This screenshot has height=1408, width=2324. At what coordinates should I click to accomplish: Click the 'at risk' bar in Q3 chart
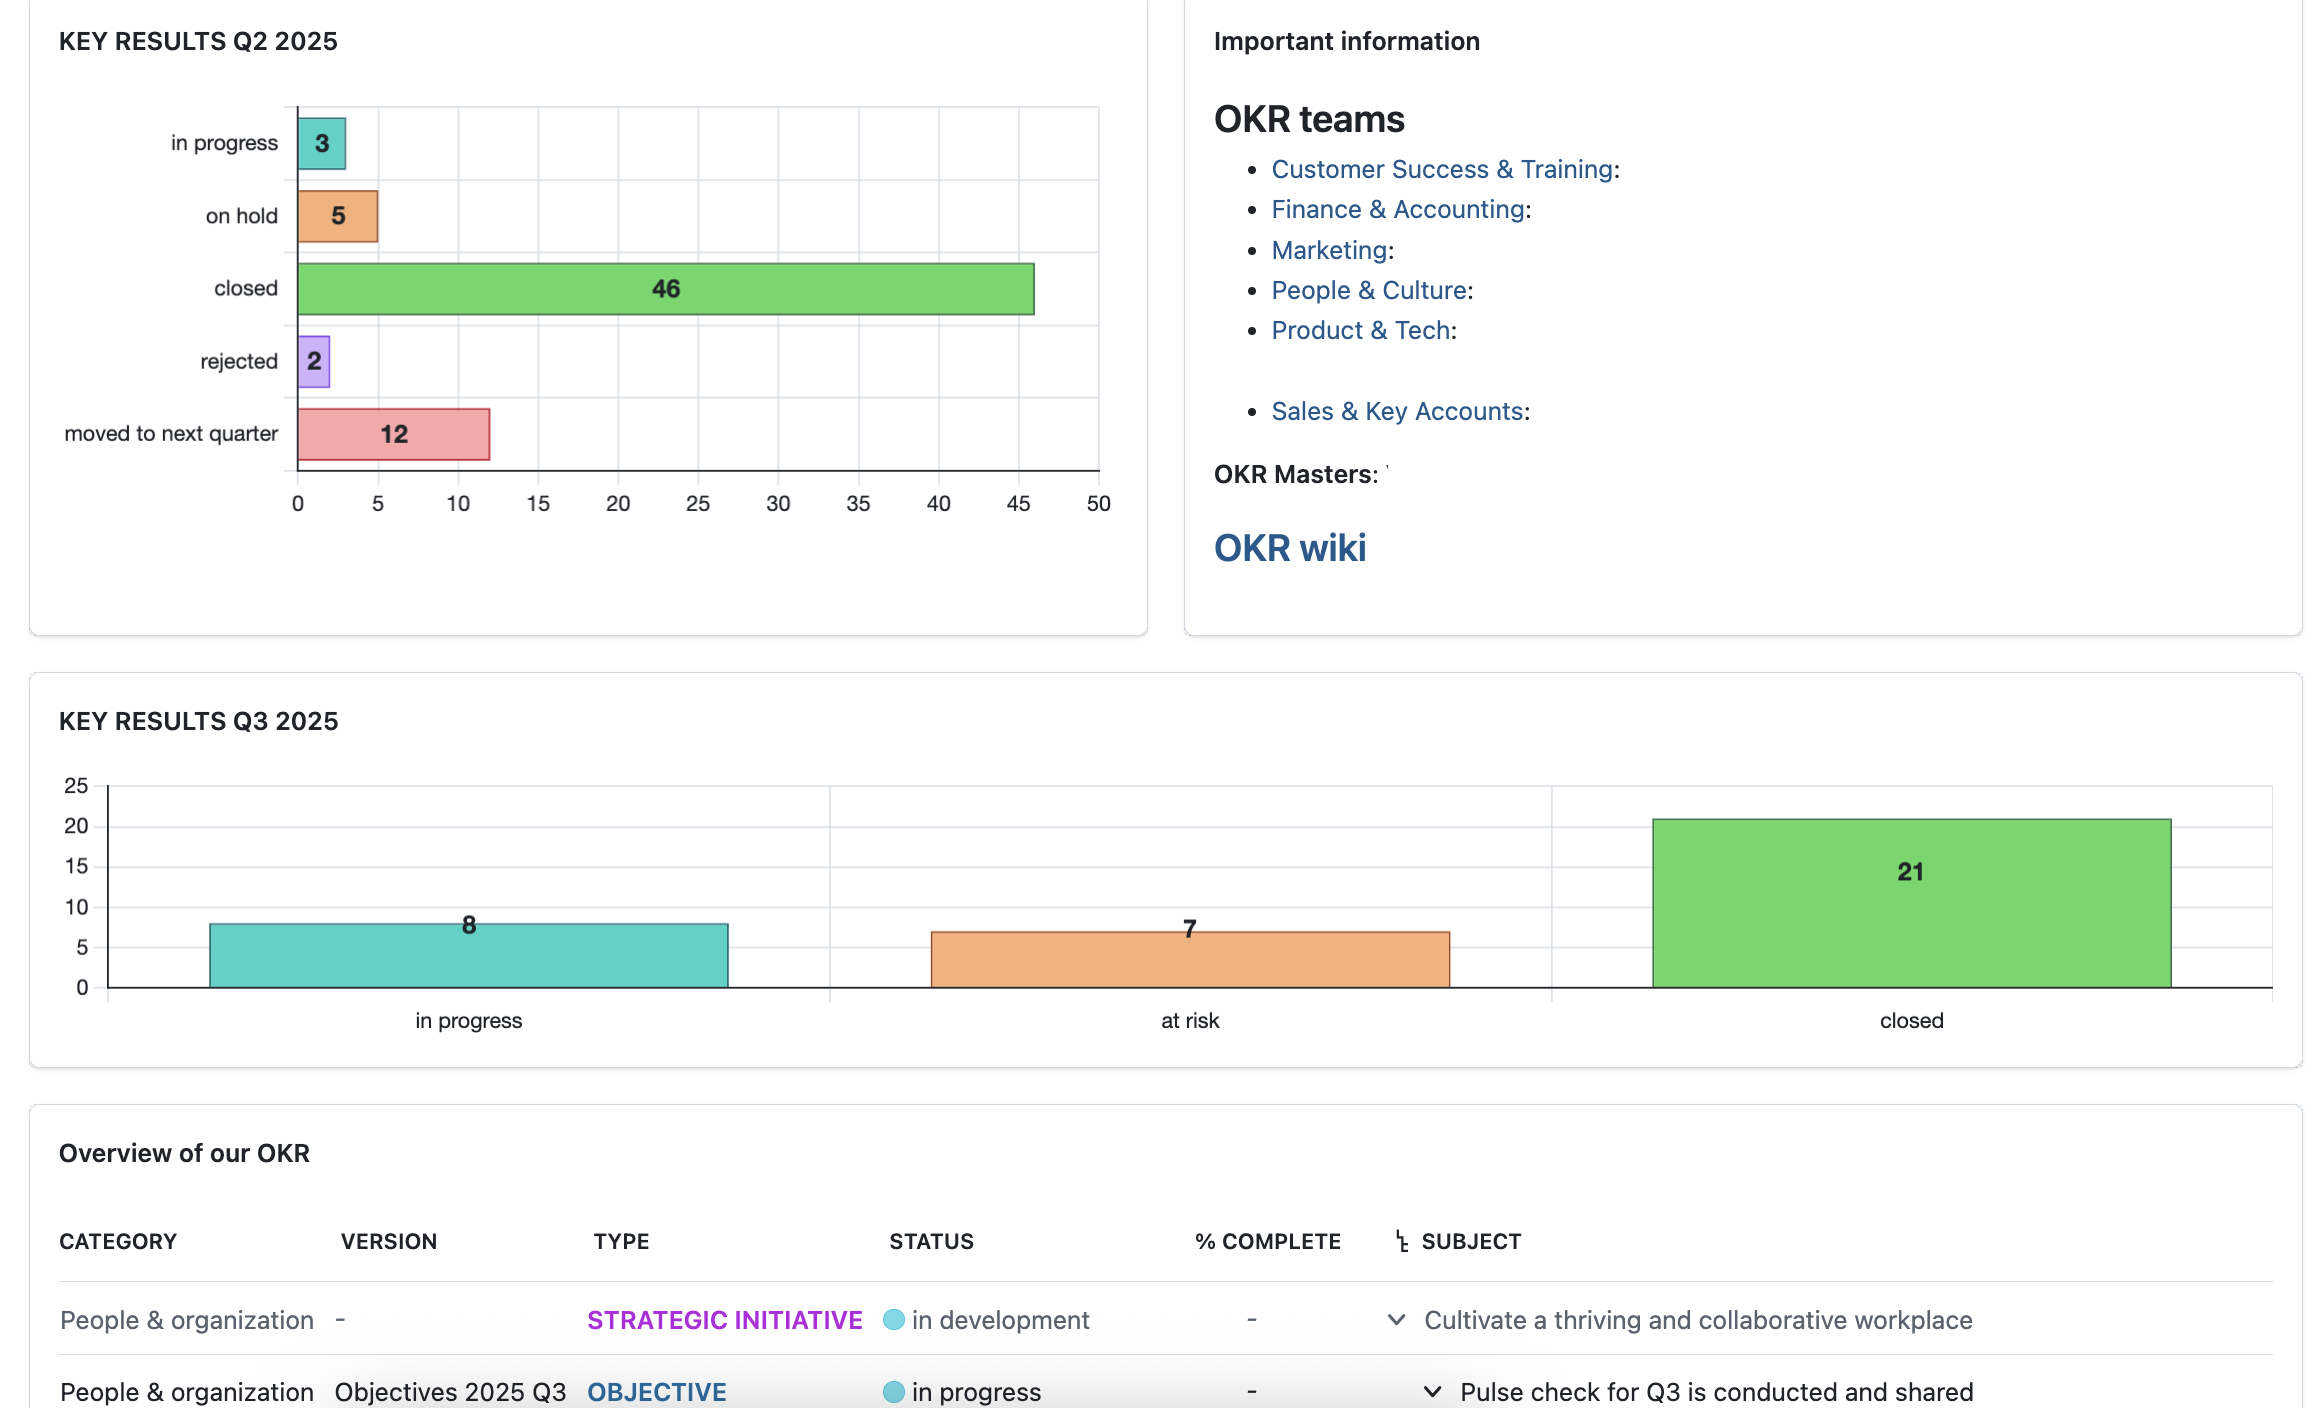(x=1189, y=957)
